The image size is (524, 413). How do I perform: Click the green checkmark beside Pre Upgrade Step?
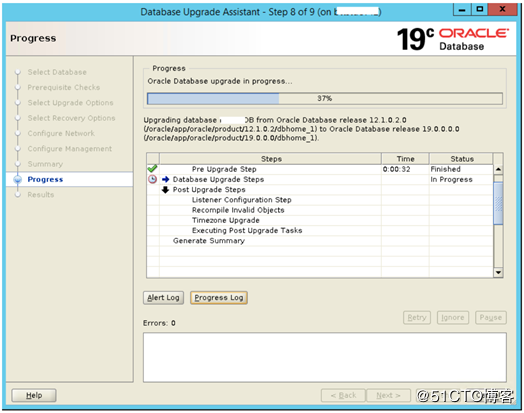point(152,169)
